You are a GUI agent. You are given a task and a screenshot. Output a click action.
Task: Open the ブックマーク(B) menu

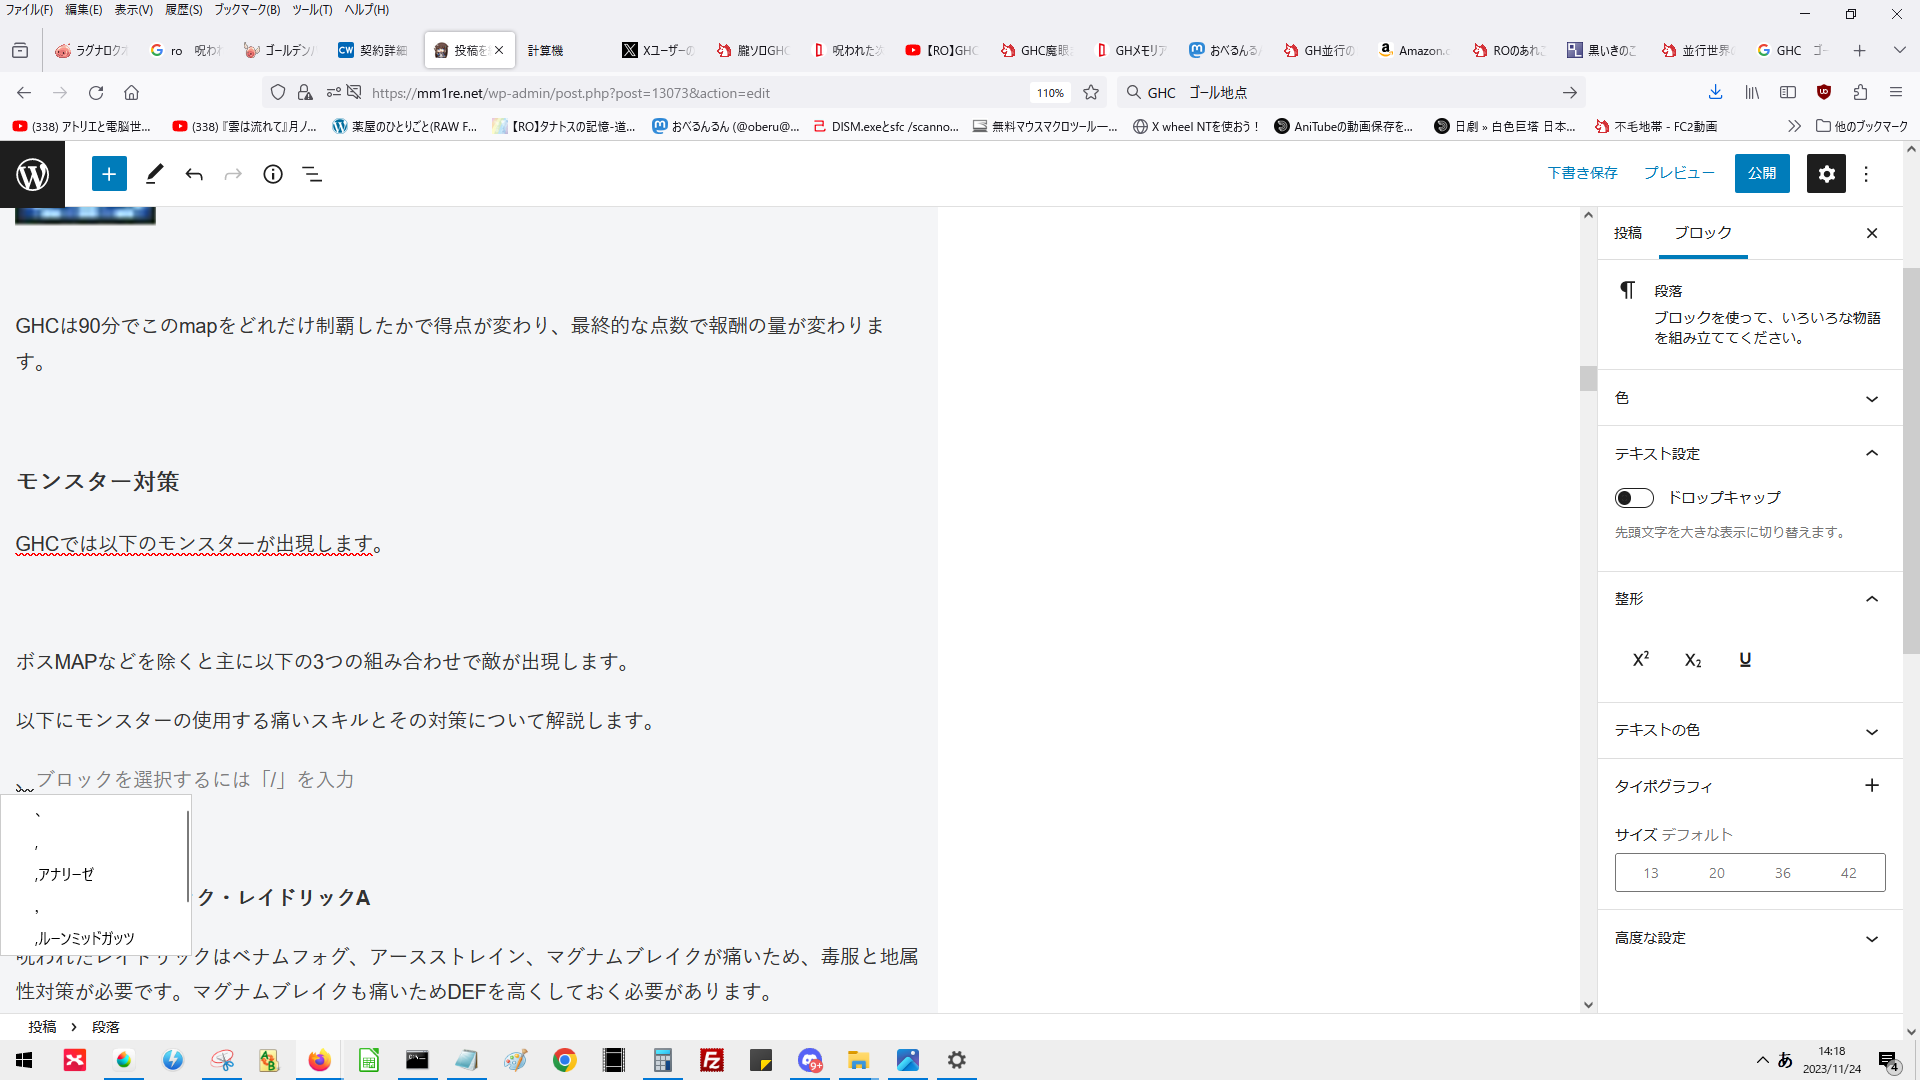click(247, 10)
